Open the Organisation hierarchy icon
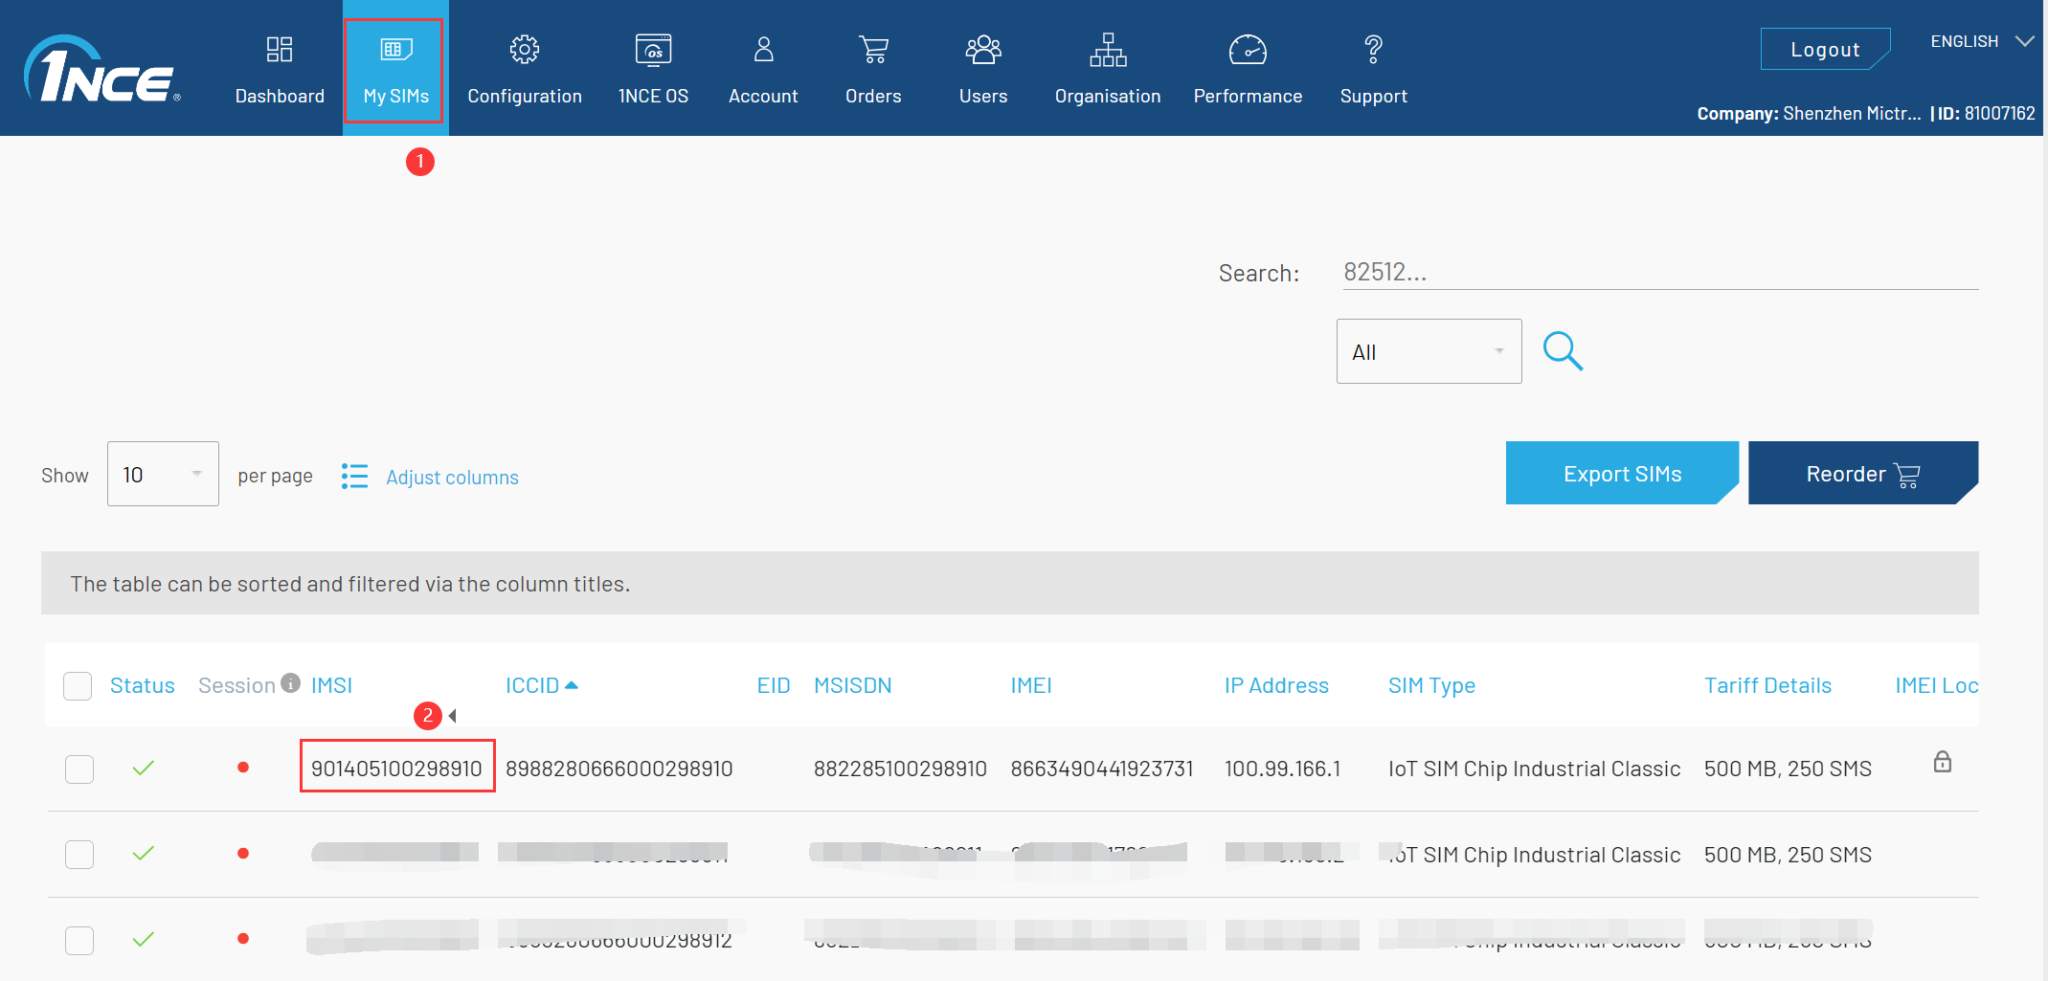The image size is (2048, 981). click(1107, 50)
